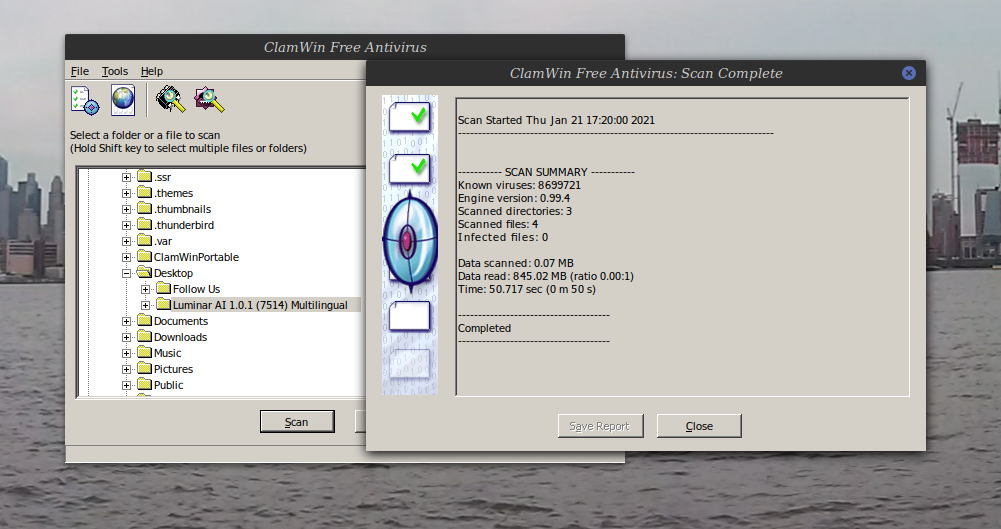Click the 'Scan Started Thu Jan 21' line

556,120
